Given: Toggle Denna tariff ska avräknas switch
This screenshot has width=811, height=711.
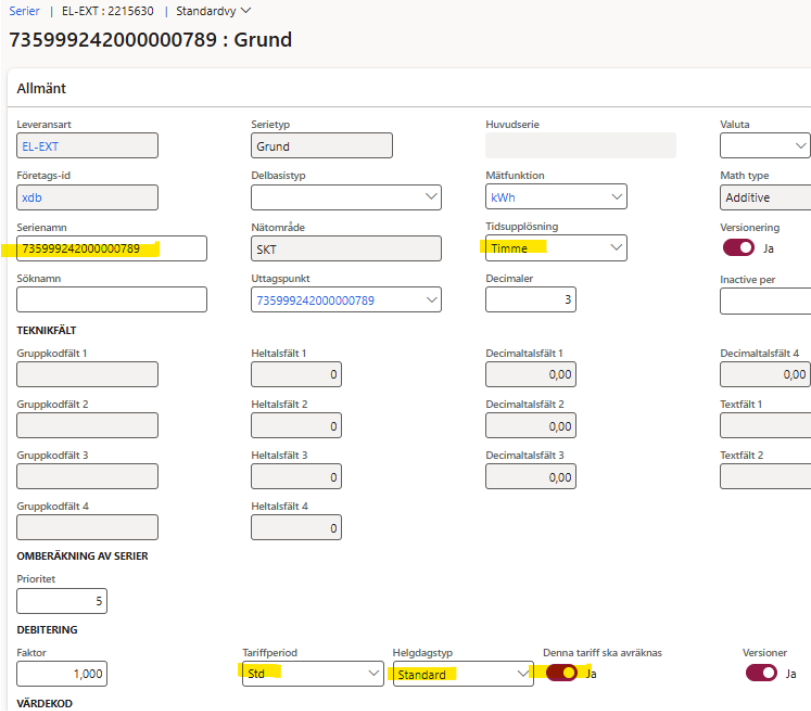Looking at the screenshot, I should click(561, 673).
